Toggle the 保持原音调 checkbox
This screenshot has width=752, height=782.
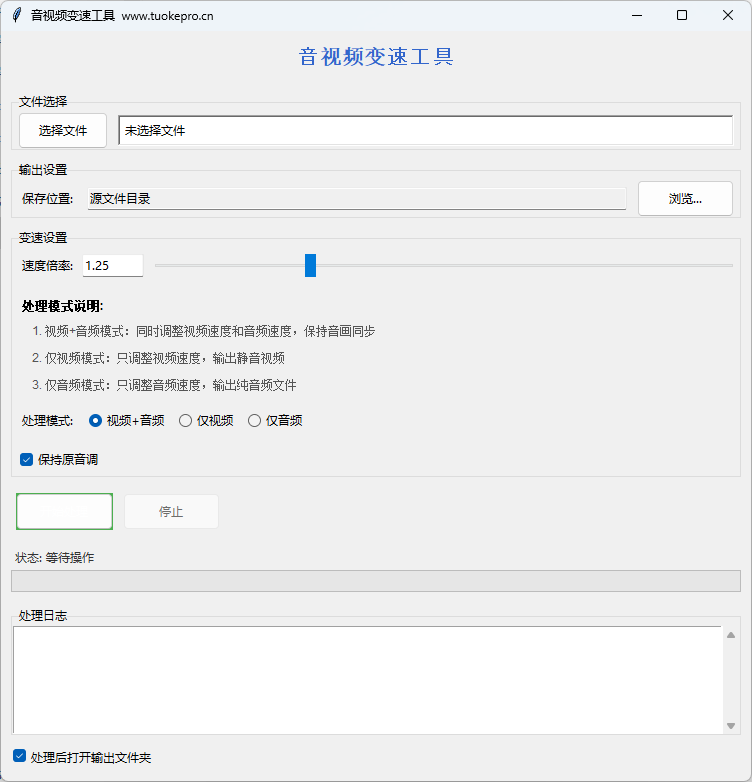click(x=27, y=460)
